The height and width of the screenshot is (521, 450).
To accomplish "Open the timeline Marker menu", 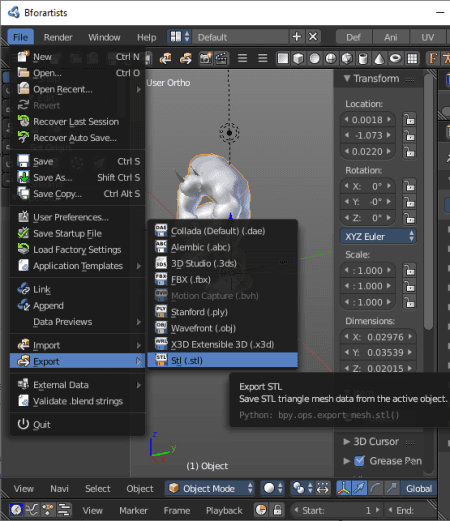I will 133,510.
